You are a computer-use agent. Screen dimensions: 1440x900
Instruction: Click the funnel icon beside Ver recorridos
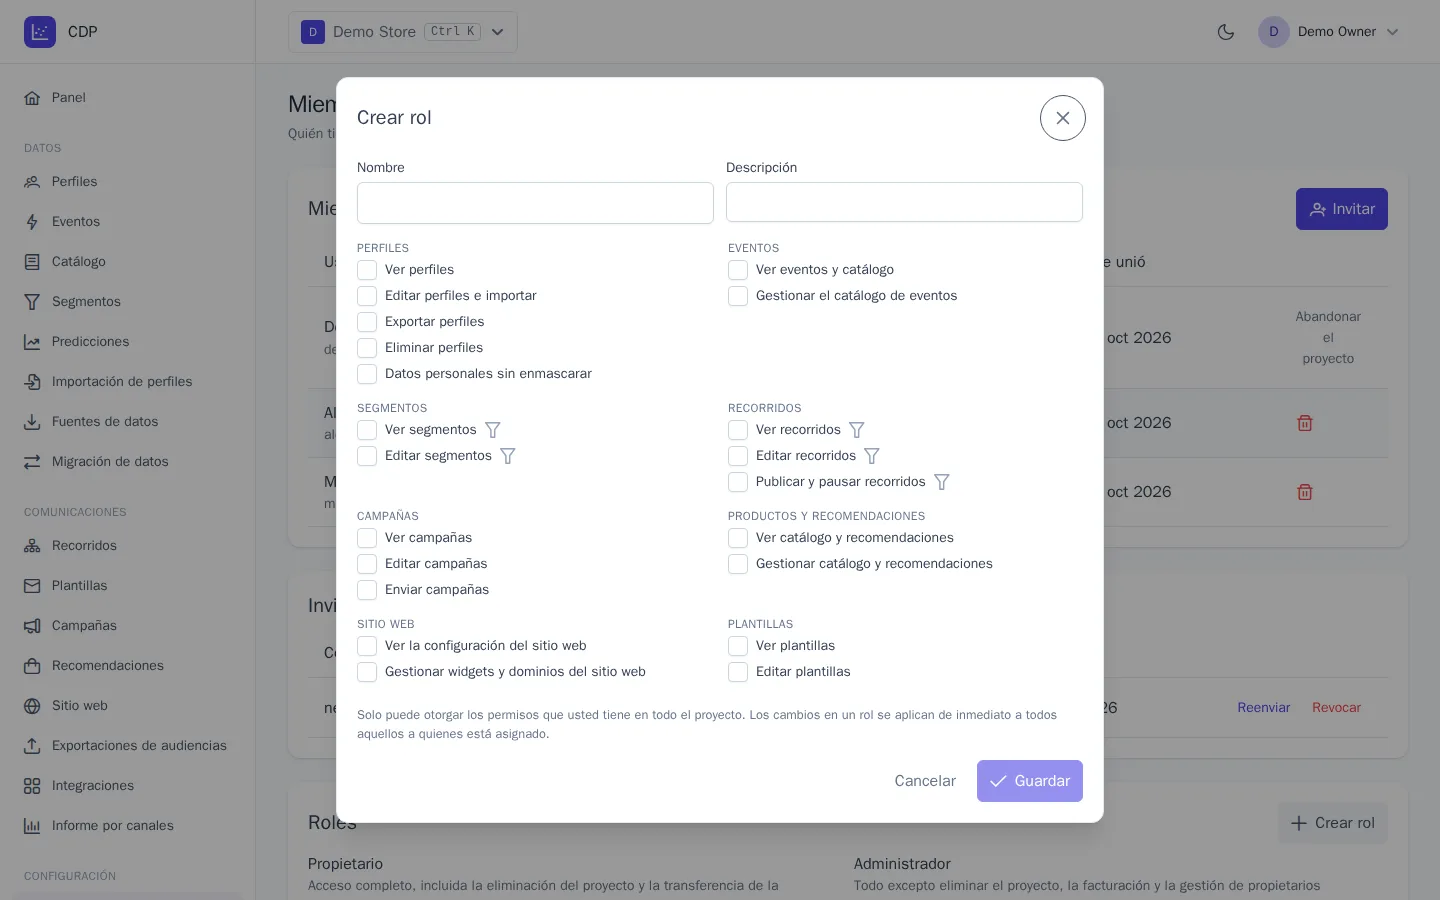click(857, 430)
